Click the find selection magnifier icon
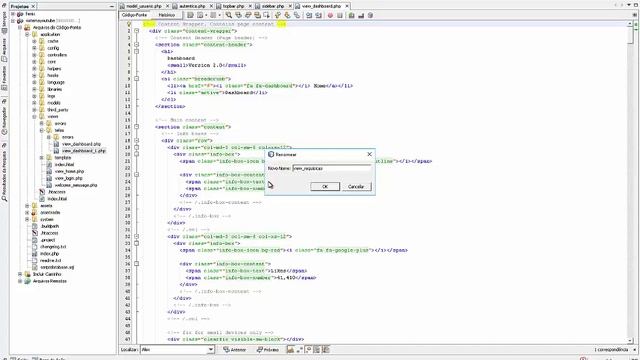Screen dimensions: 640x360 pos(229,15)
